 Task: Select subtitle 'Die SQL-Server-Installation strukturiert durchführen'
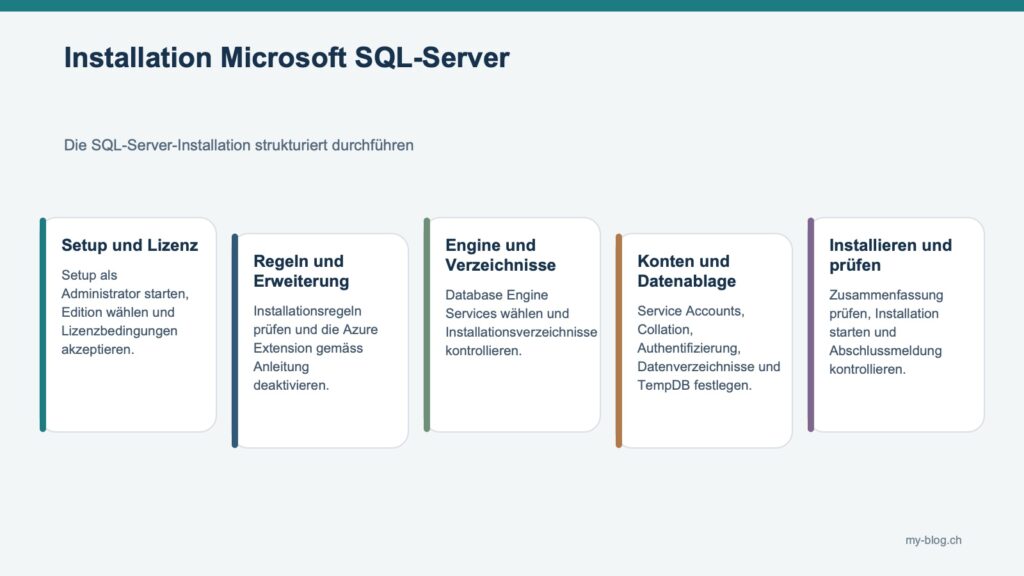(x=238, y=145)
